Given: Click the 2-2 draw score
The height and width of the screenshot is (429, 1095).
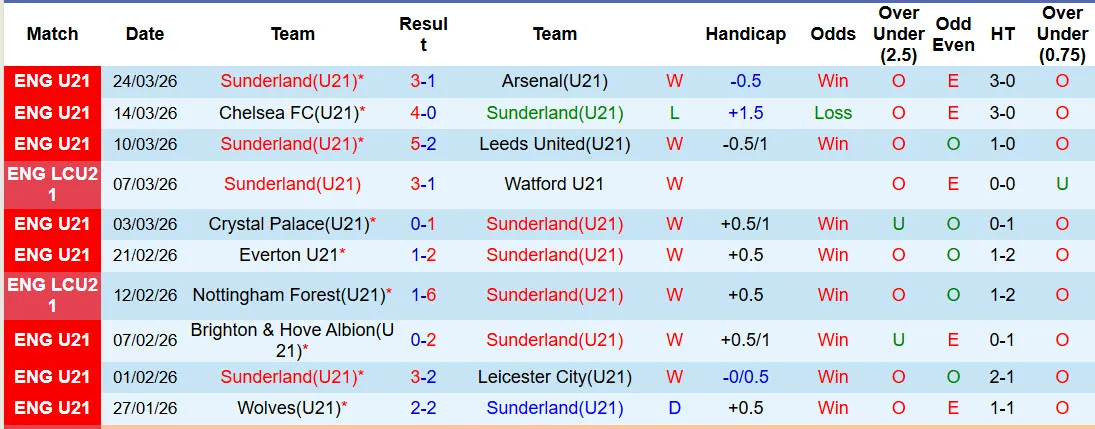Looking at the screenshot, I should coord(423,408).
